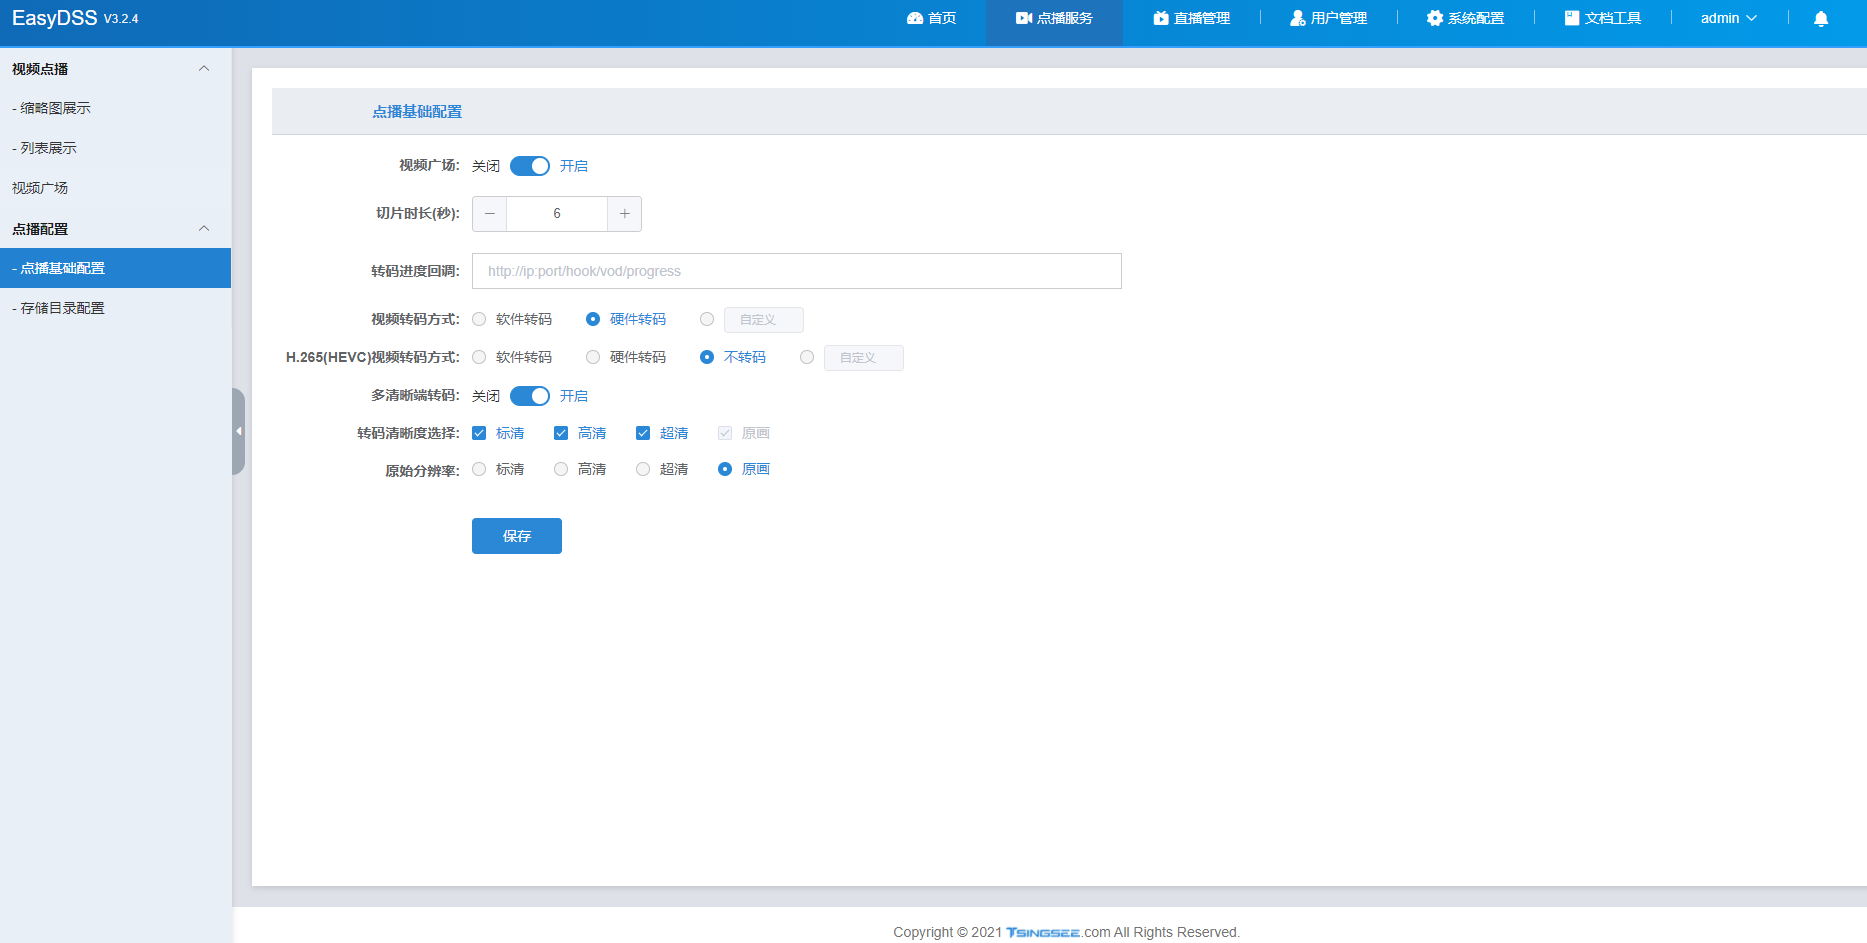Click the EasyDSS logo text
Image resolution: width=1867 pixels, height=943 pixels.
pos(54,18)
